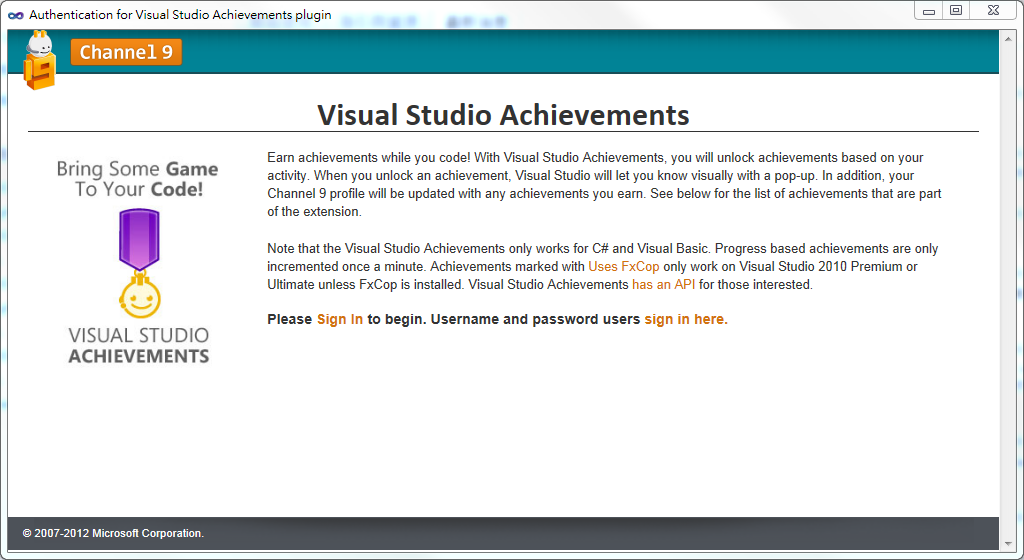The image size is (1024, 560).
Task: Click the Channel 9 mascot logo
Action: click(39, 61)
